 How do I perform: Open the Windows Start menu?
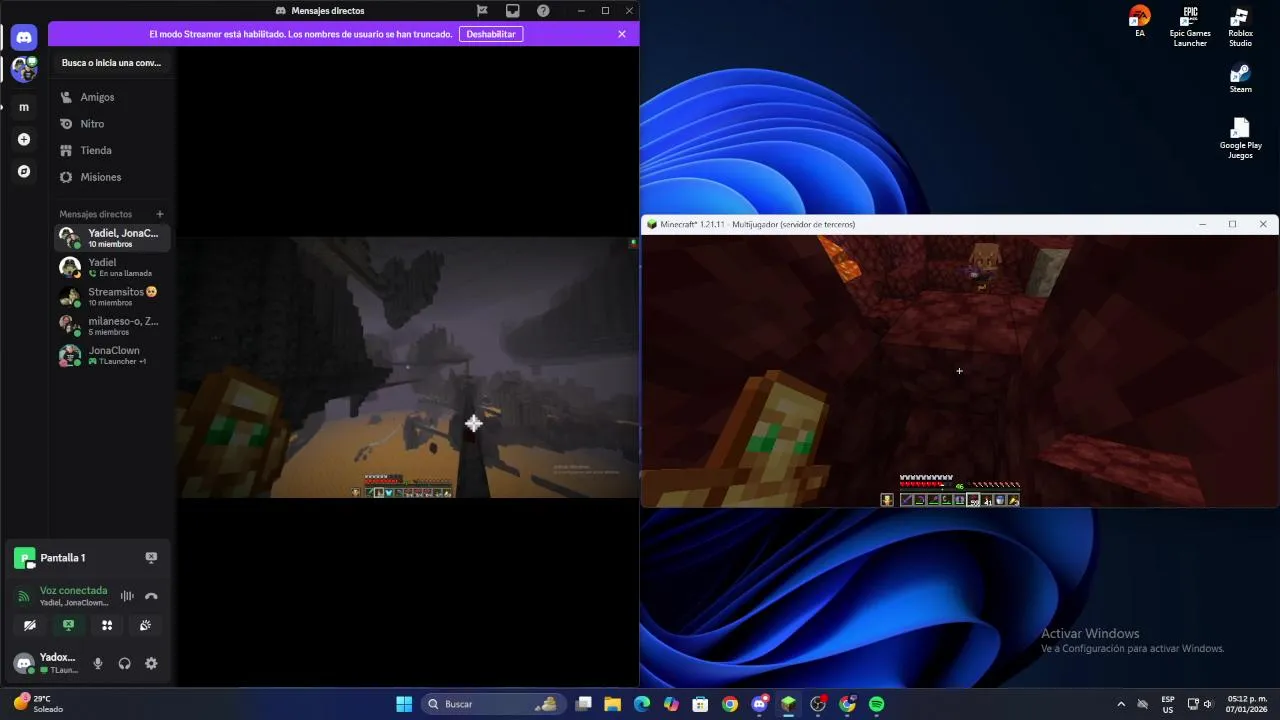point(404,704)
